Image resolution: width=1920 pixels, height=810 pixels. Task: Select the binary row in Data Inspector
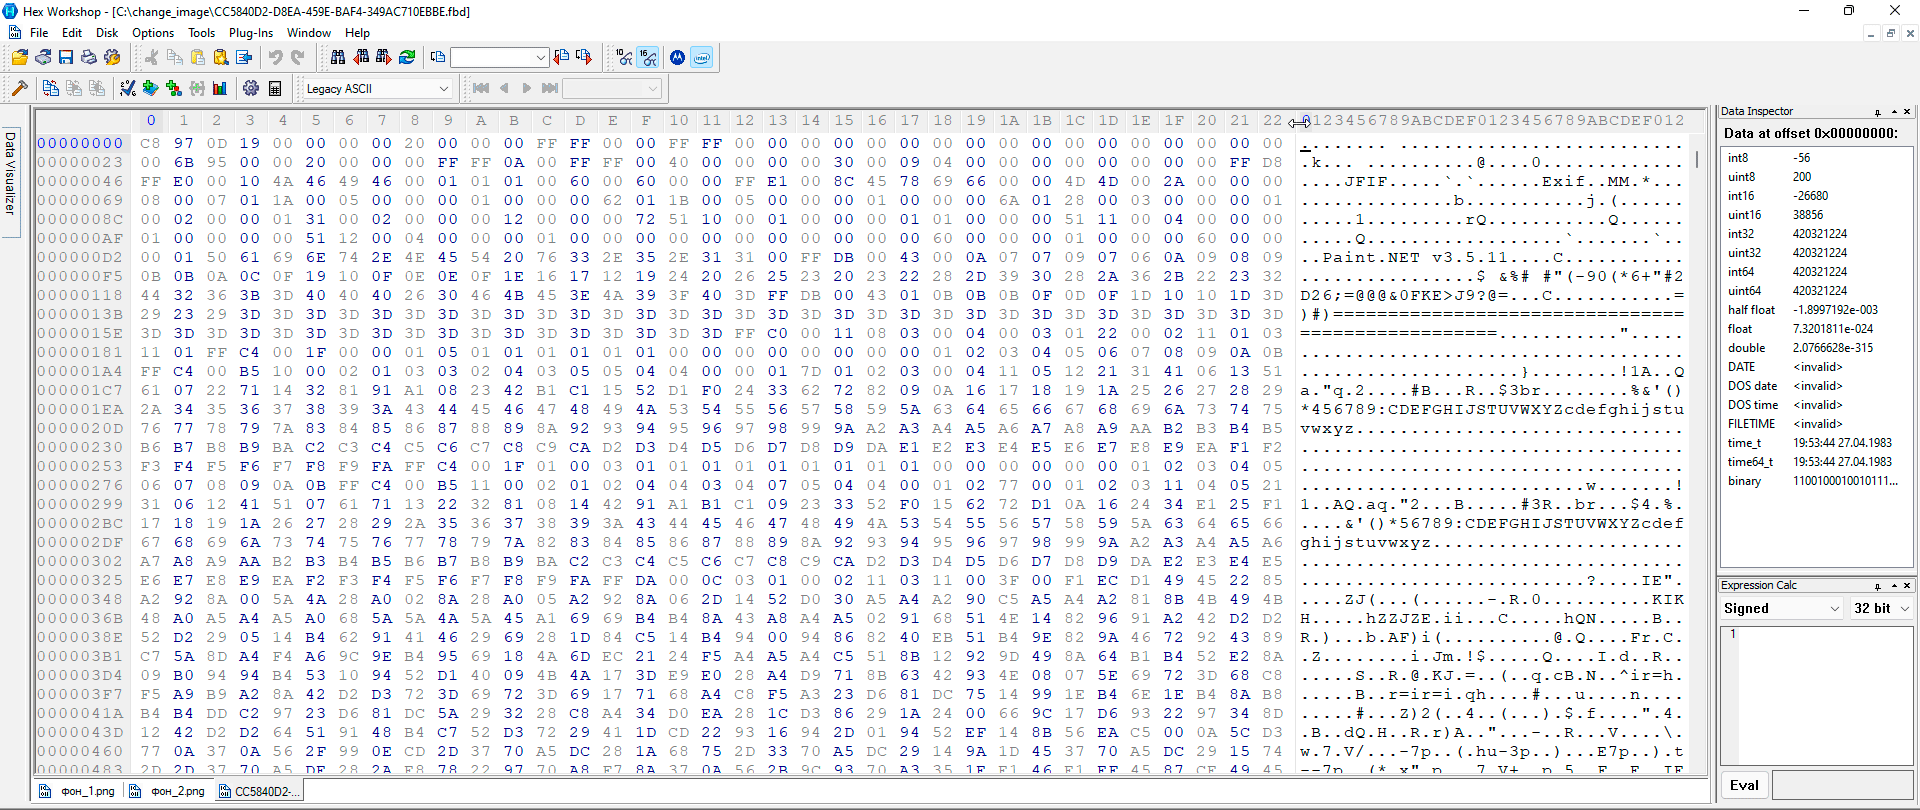pos(1817,481)
